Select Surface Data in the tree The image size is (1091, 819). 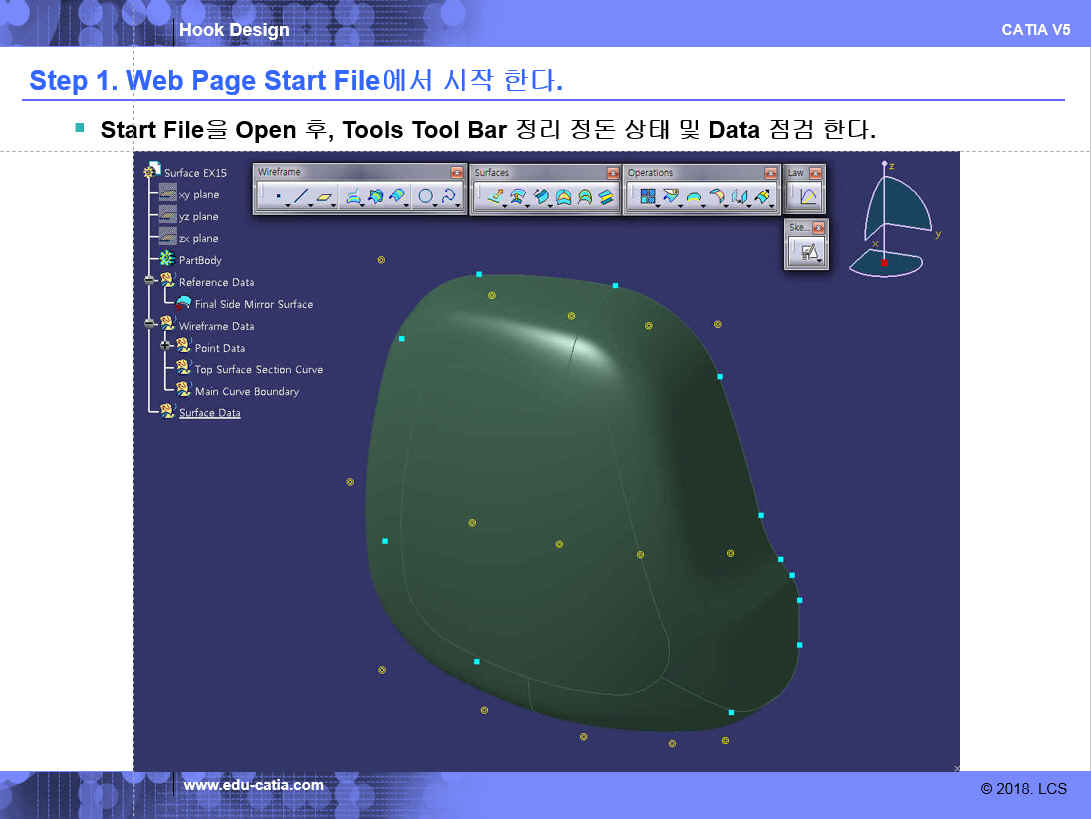coord(209,413)
